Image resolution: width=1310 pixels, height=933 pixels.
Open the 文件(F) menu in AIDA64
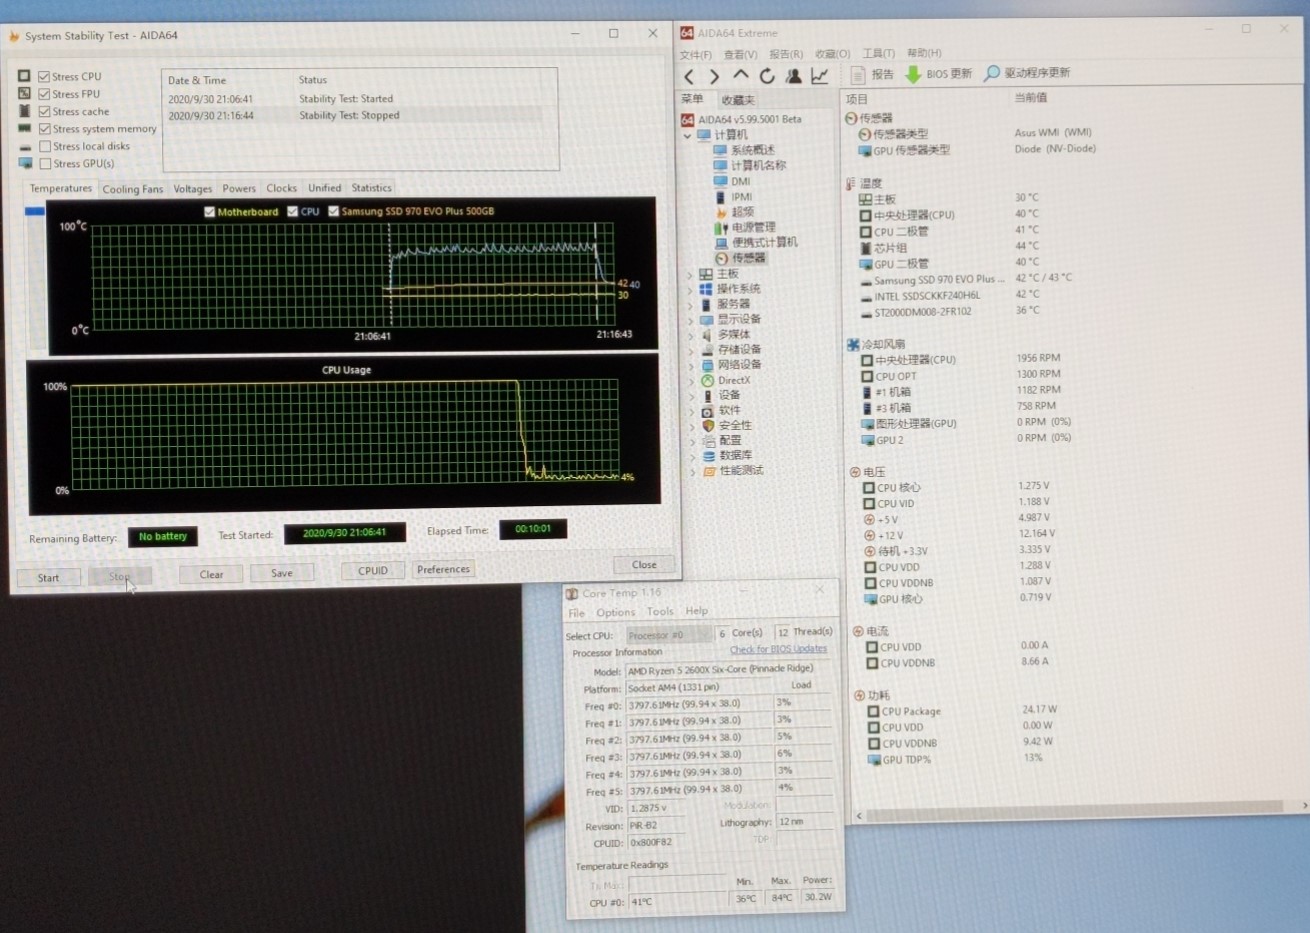[x=696, y=55]
